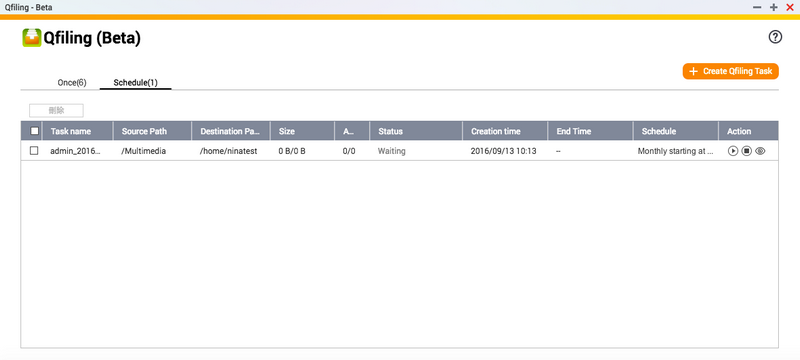Click the 0 B/0 B size cell
The image size is (800, 360).
(x=292, y=151)
